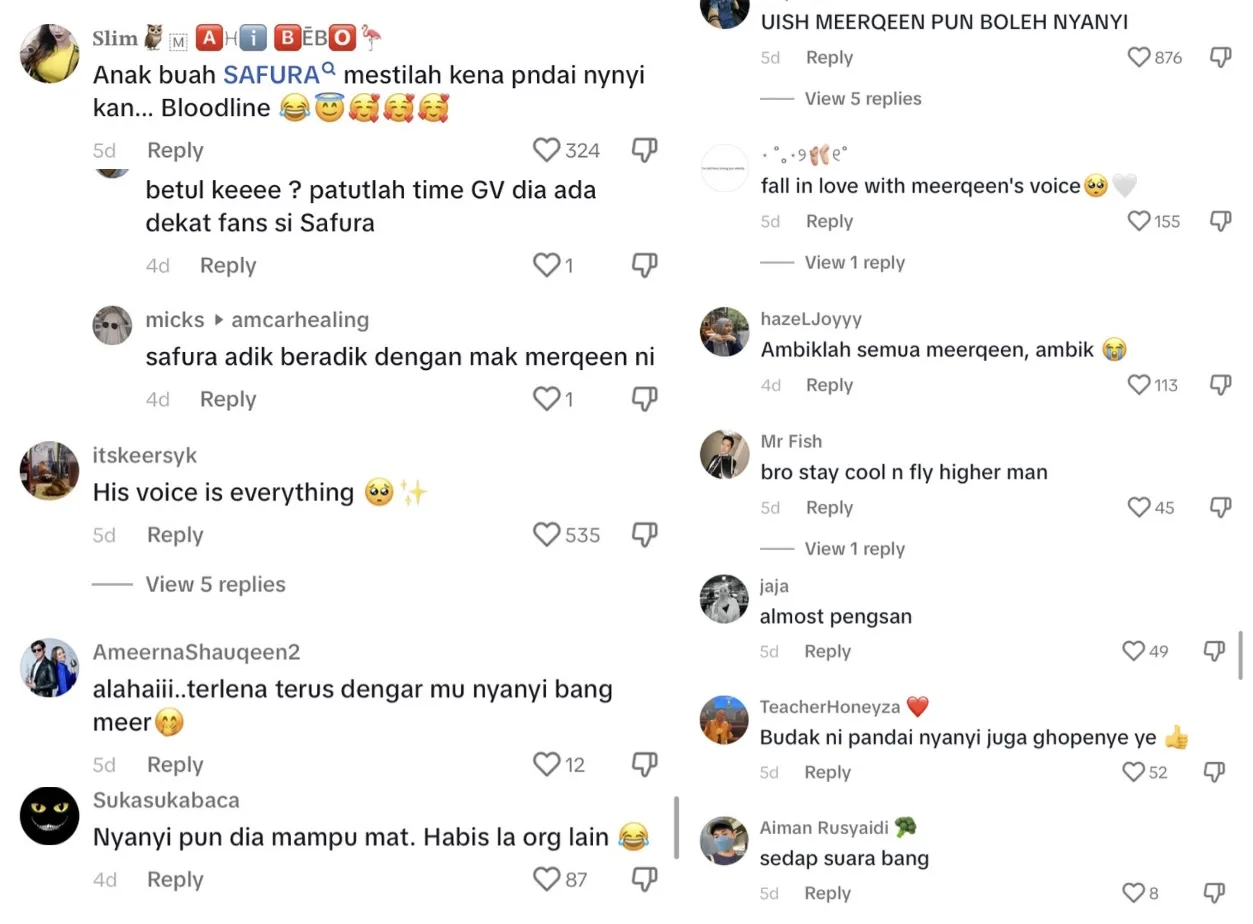
Task: Dislike Slim's comment about SAFURA bloodline
Action: click(645, 151)
